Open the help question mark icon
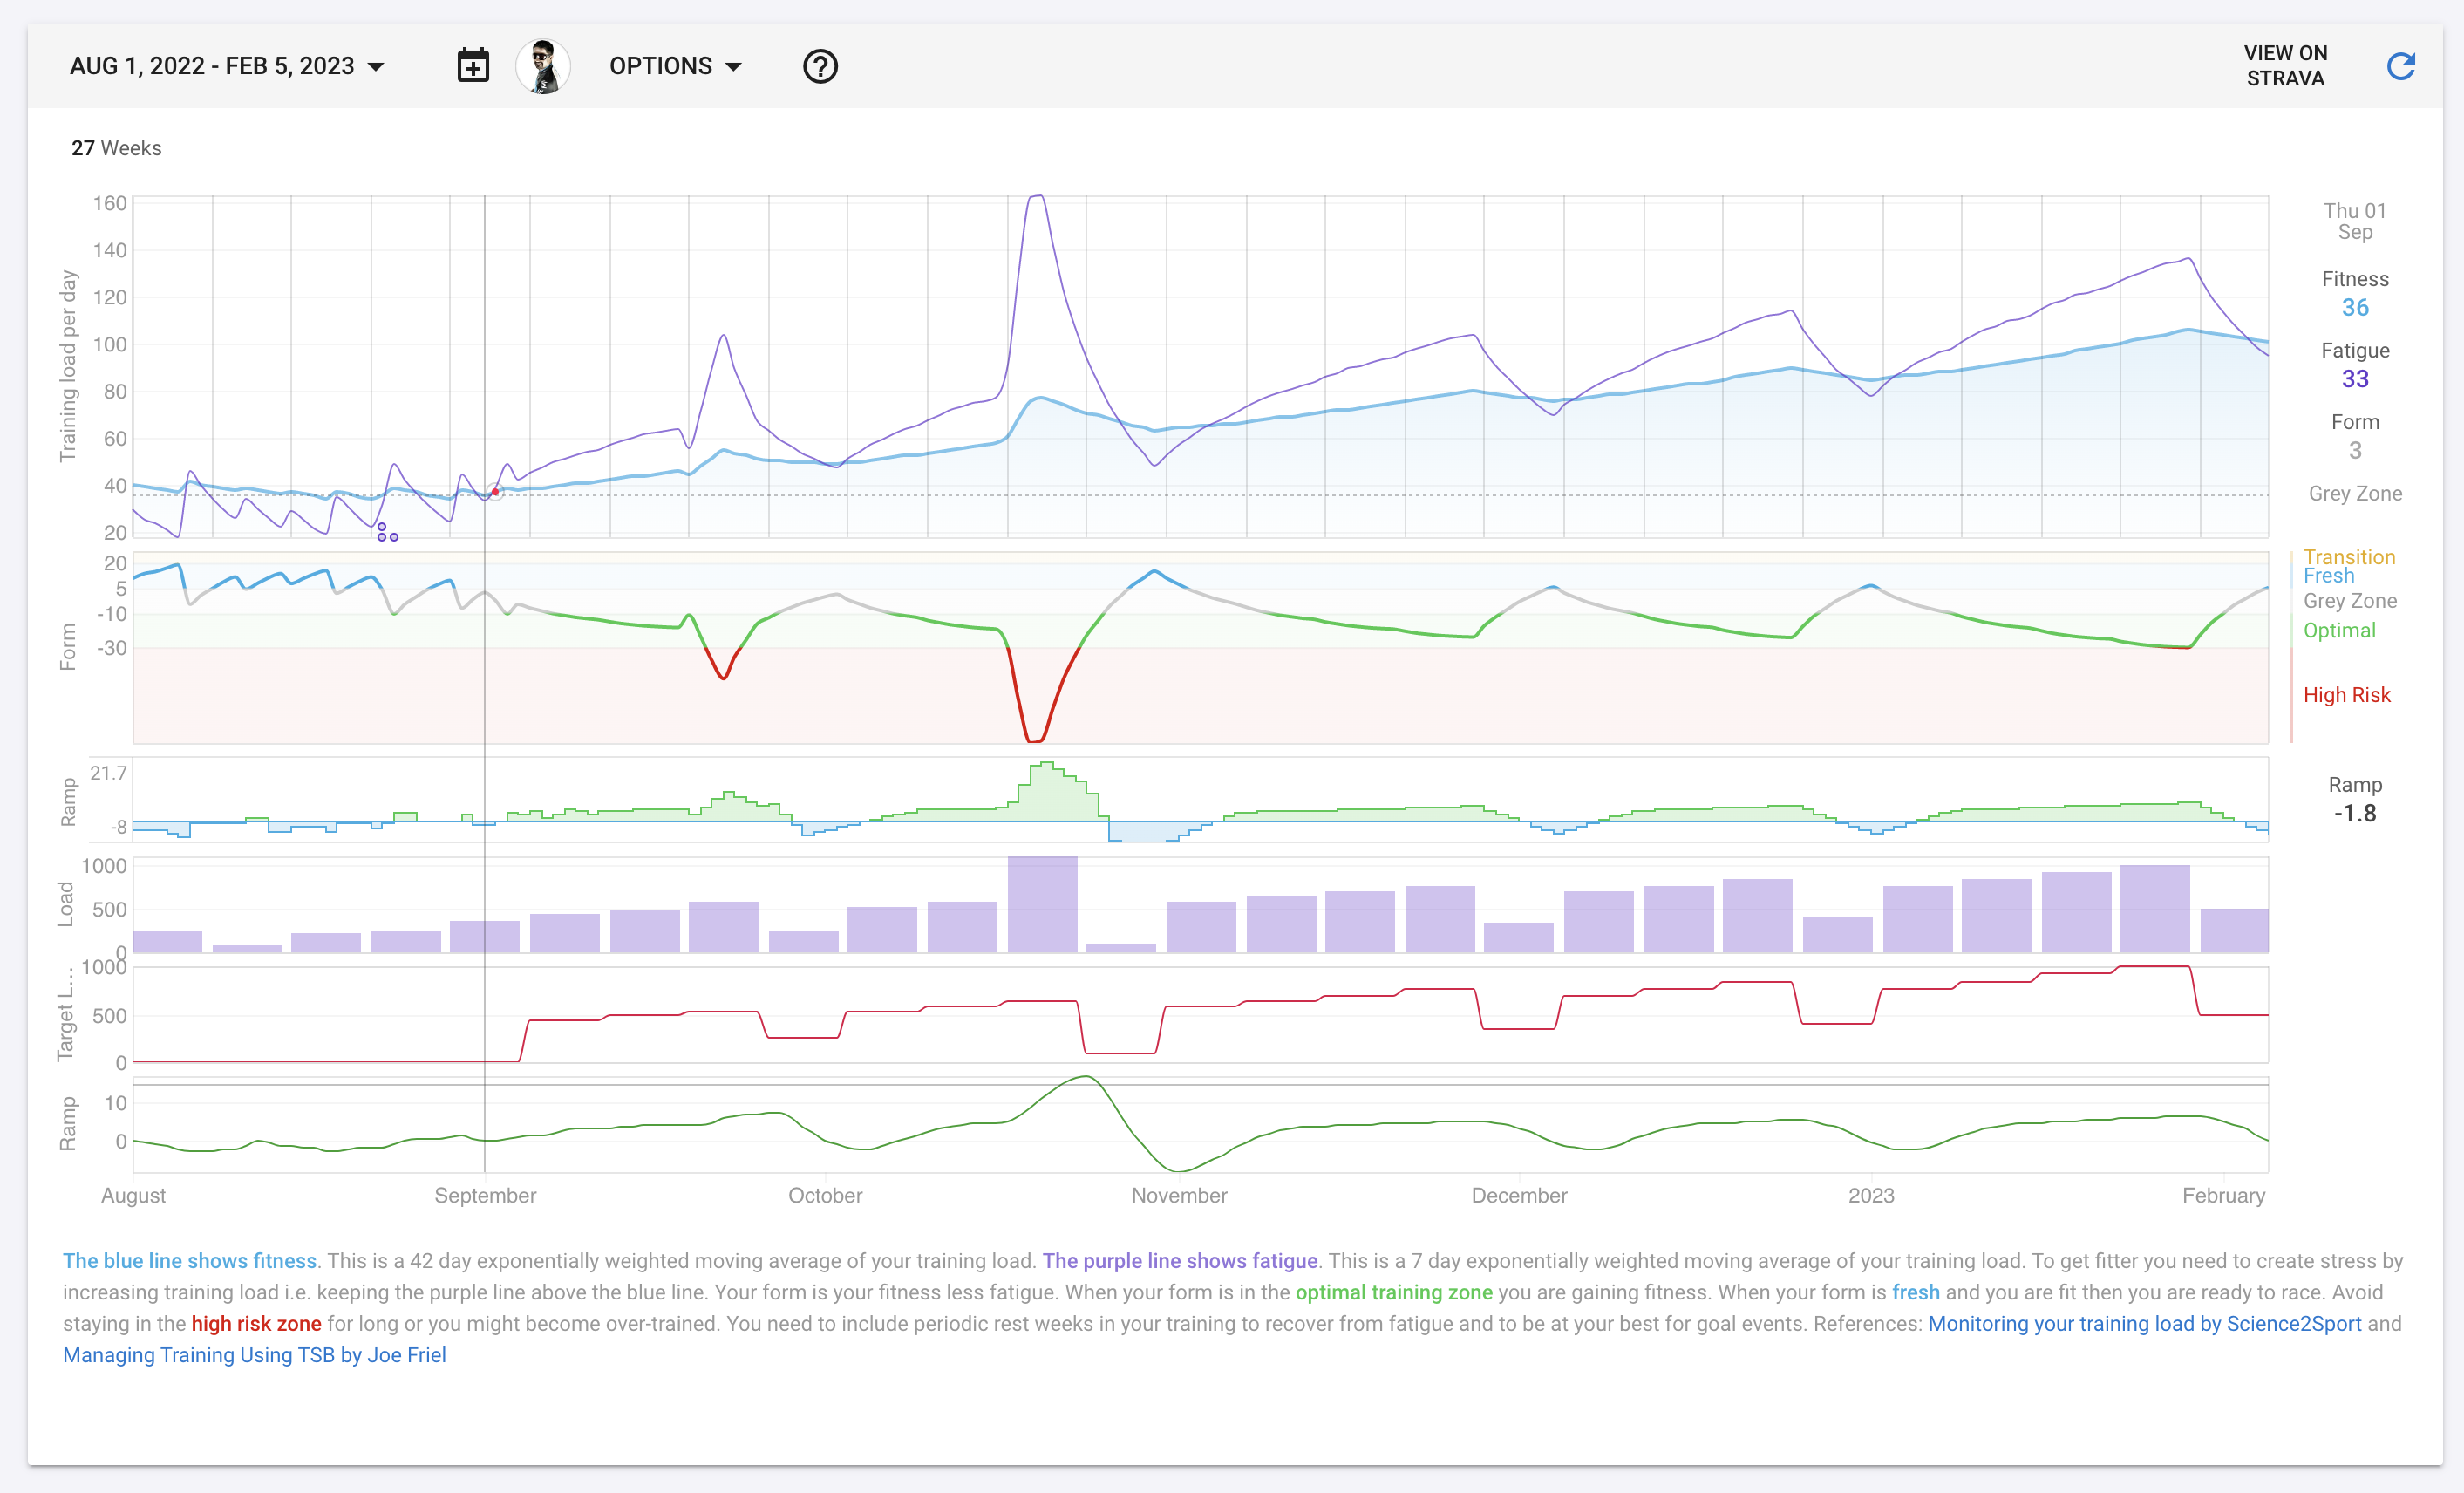The image size is (2464, 1493). [820, 66]
